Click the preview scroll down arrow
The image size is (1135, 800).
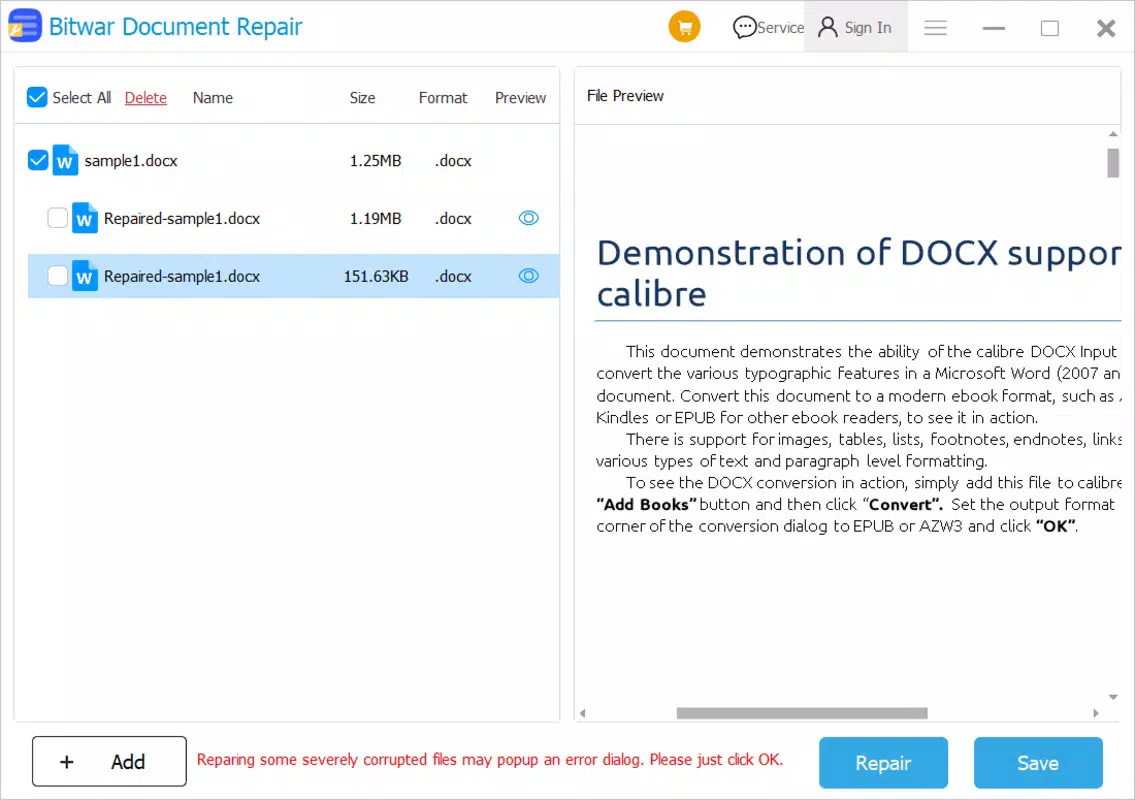coord(1113,697)
